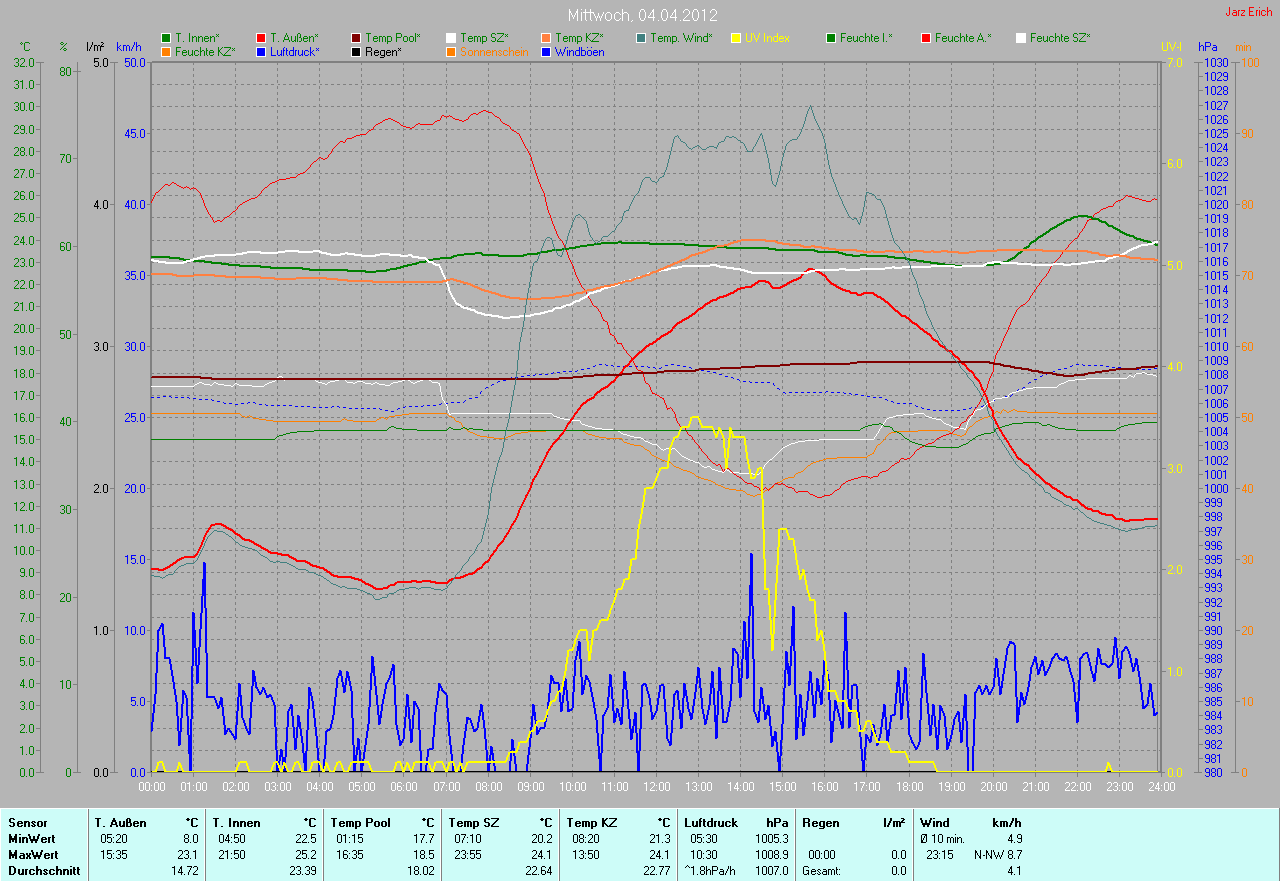
Task: Select the Temp KZ minimum value 21.3
Action: click(x=661, y=839)
